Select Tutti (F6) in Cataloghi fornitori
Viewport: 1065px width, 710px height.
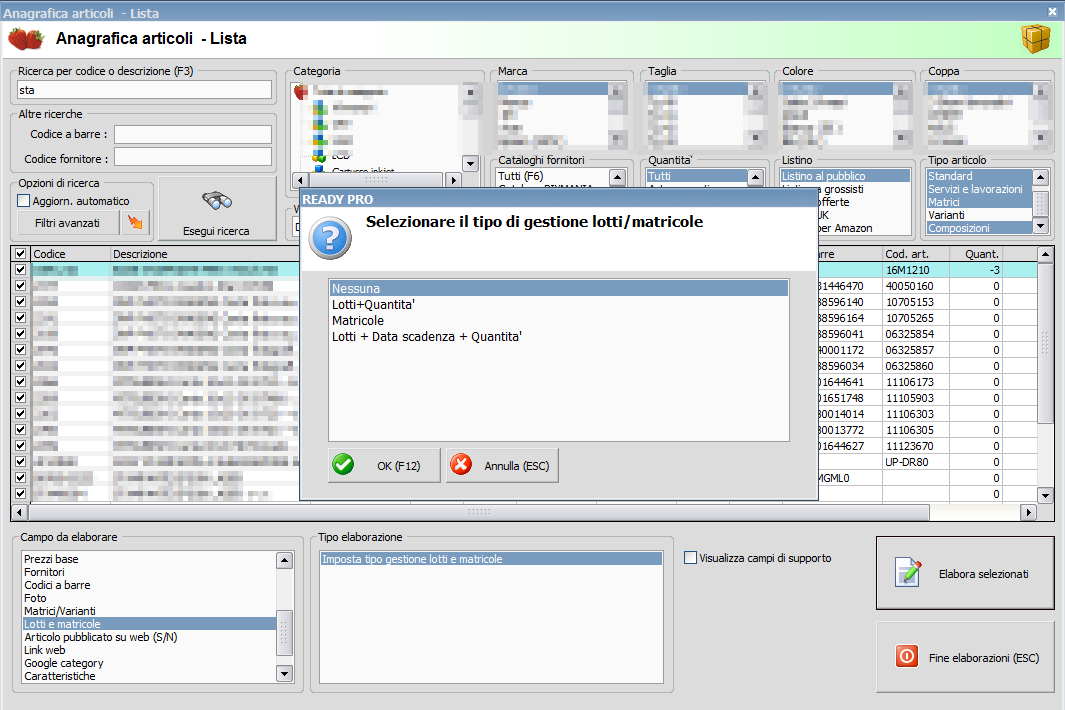click(x=553, y=176)
